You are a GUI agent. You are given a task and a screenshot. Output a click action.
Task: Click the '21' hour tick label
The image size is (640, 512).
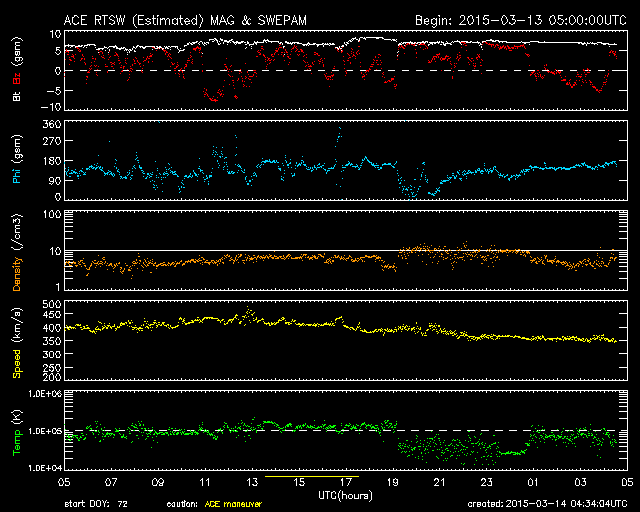pyautogui.click(x=439, y=482)
